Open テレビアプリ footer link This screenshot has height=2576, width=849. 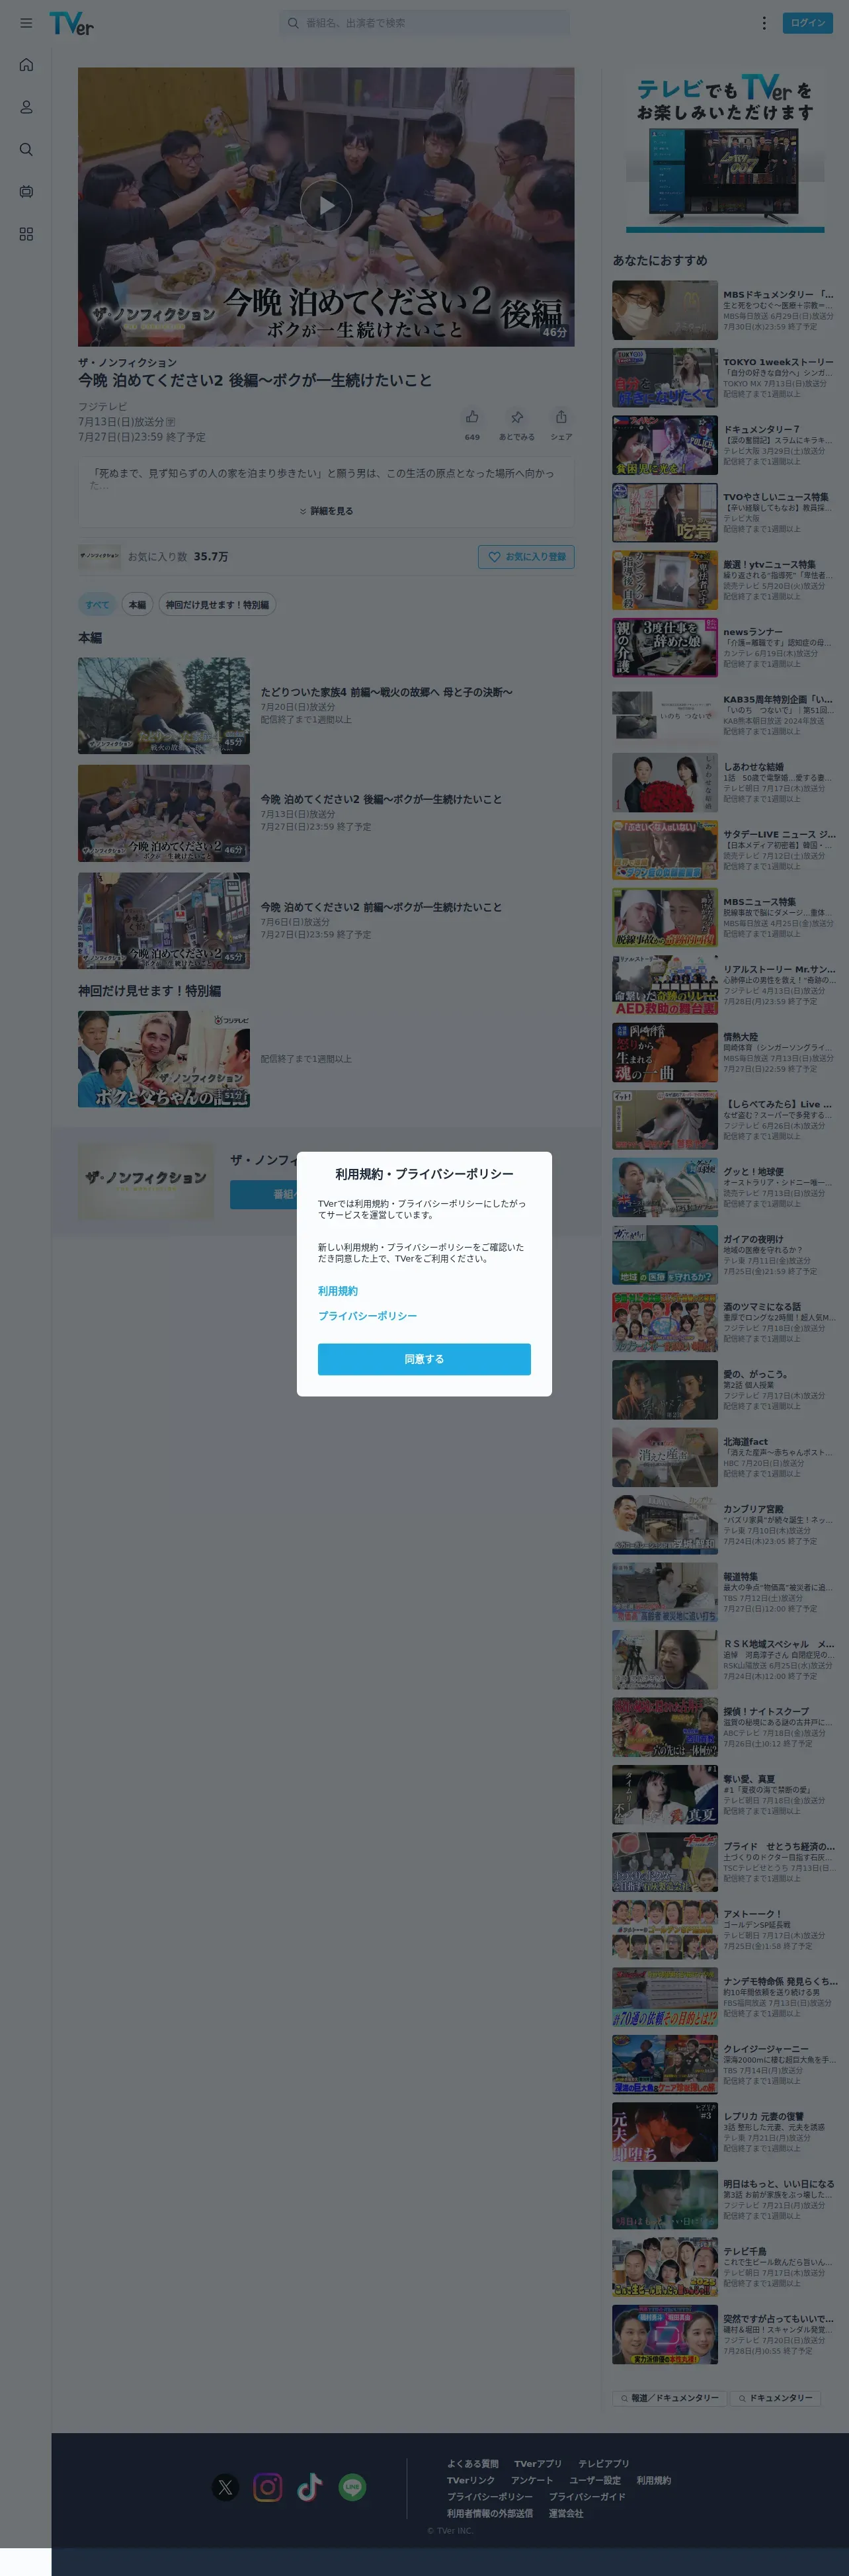(x=604, y=2464)
